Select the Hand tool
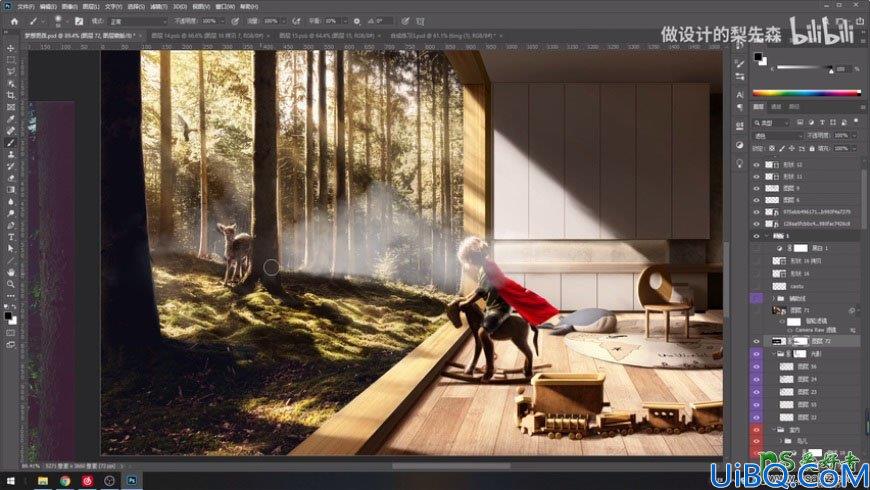This screenshot has height=490, width=870. pyautogui.click(x=11, y=272)
